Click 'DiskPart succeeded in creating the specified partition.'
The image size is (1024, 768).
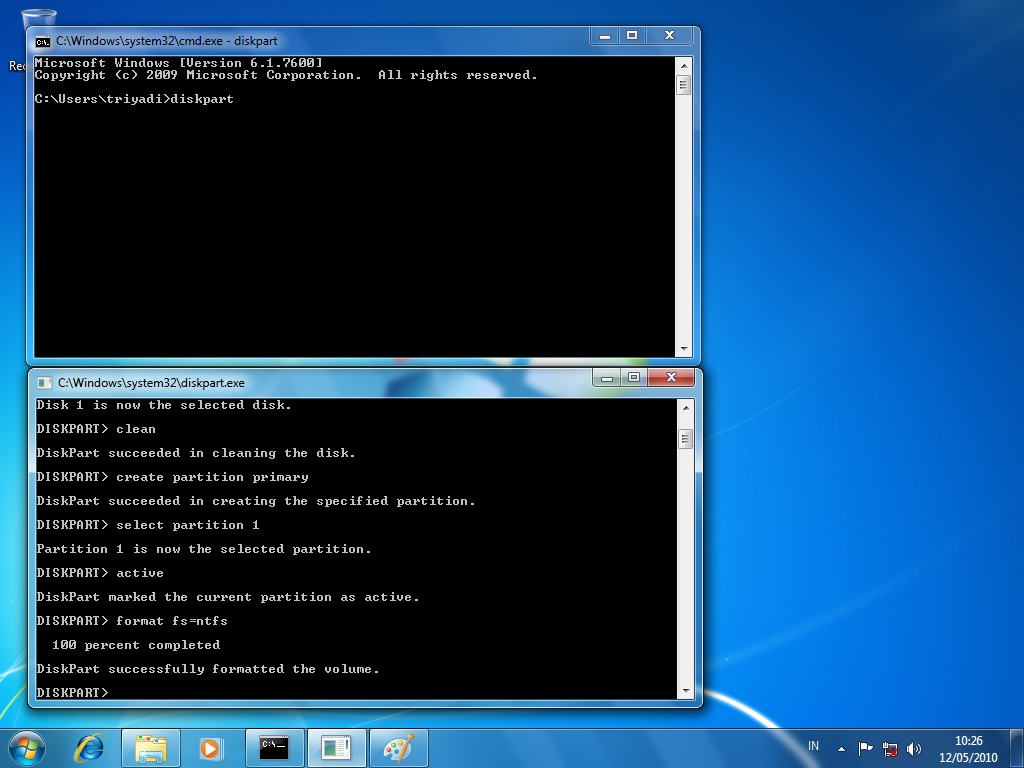coord(256,501)
